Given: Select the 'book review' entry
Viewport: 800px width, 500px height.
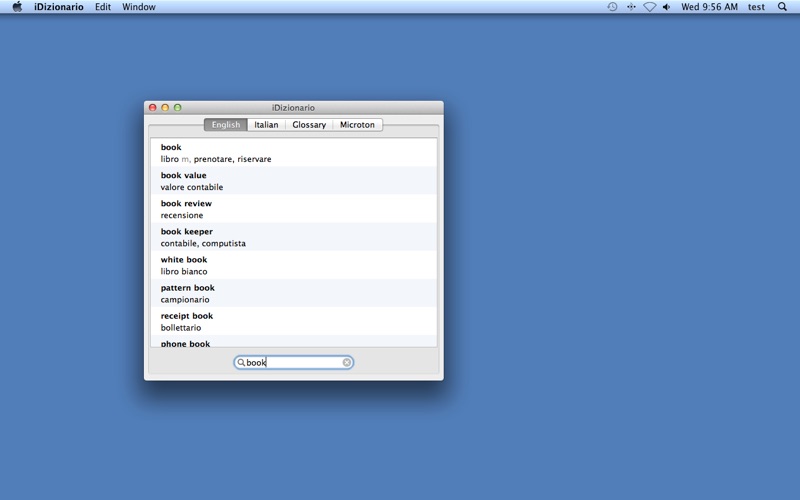Looking at the screenshot, I should point(294,209).
